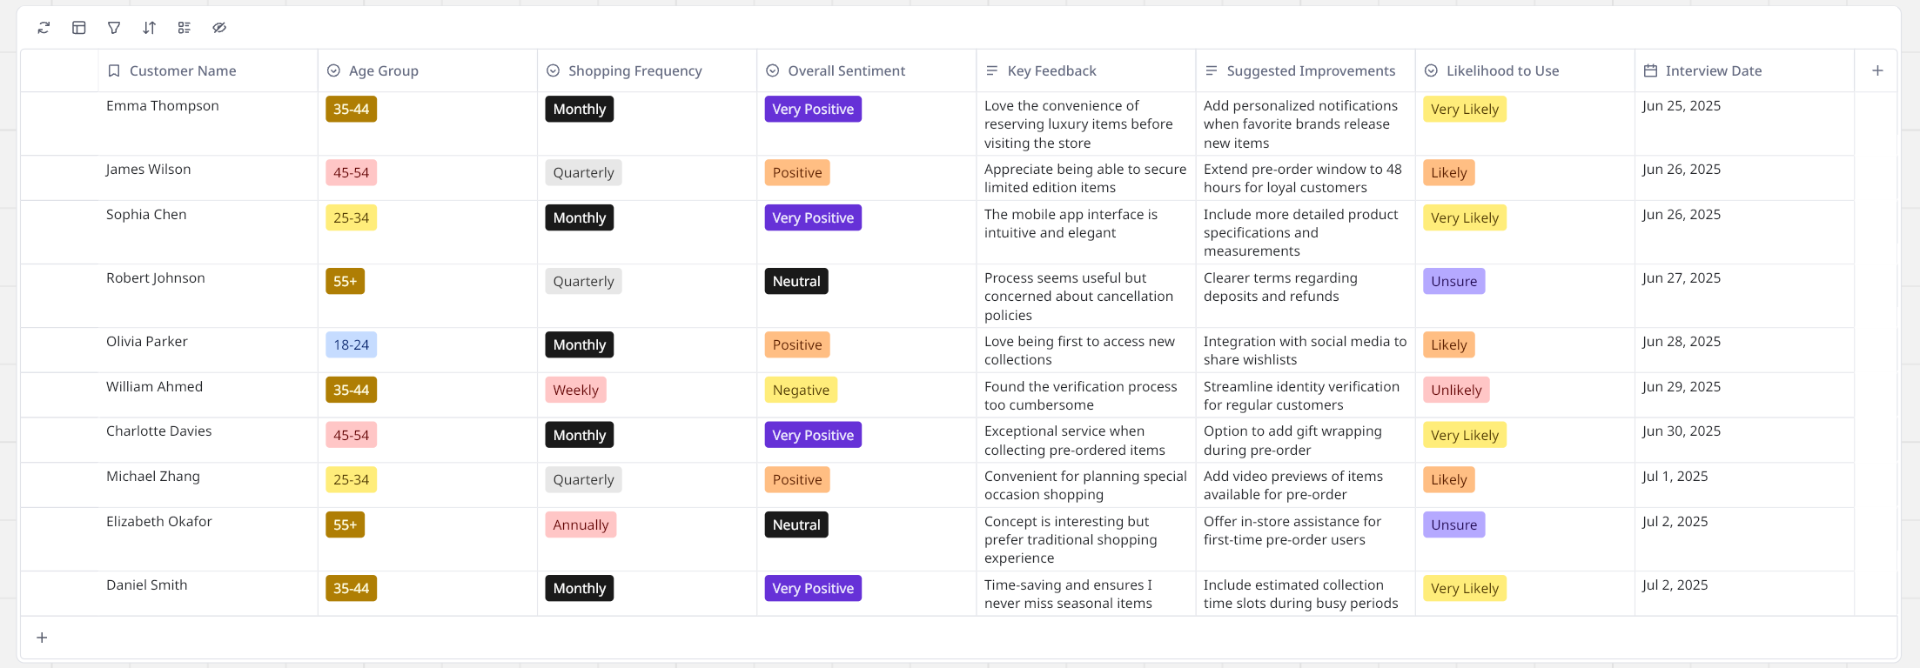Open Shopping Frequency picker for Emma Thompson
This screenshot has width=1920, height=668.
pyautogui.click(x=579, y=109)
